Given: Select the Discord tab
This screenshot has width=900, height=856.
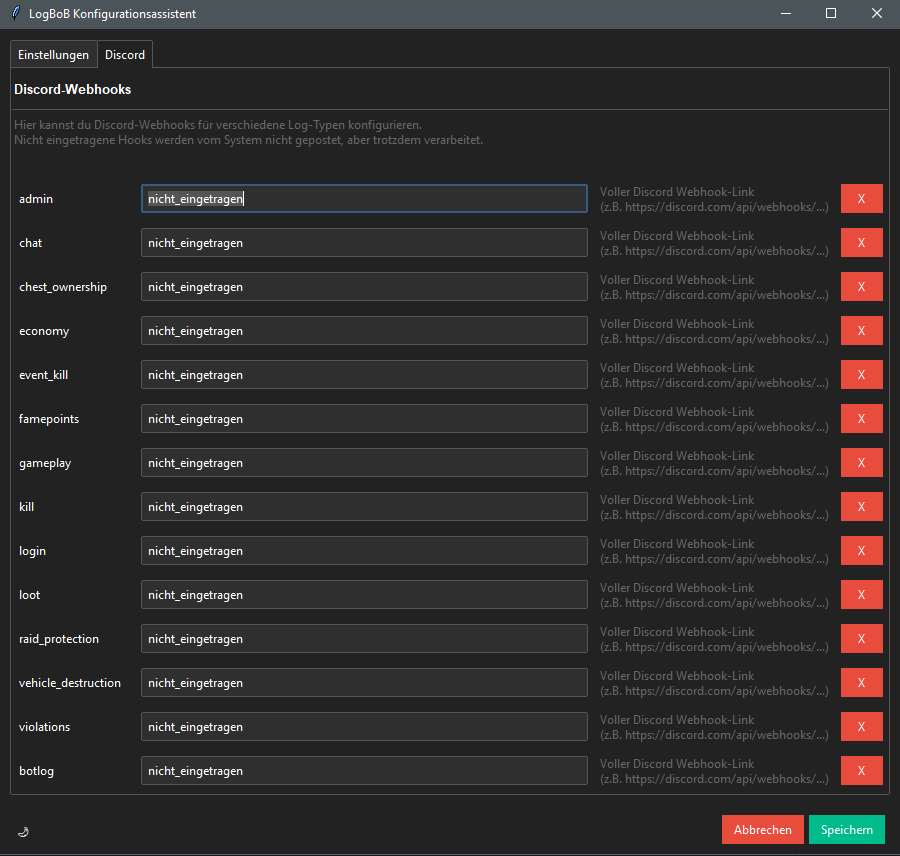Looking at the screenshot, I should (125, 55).
